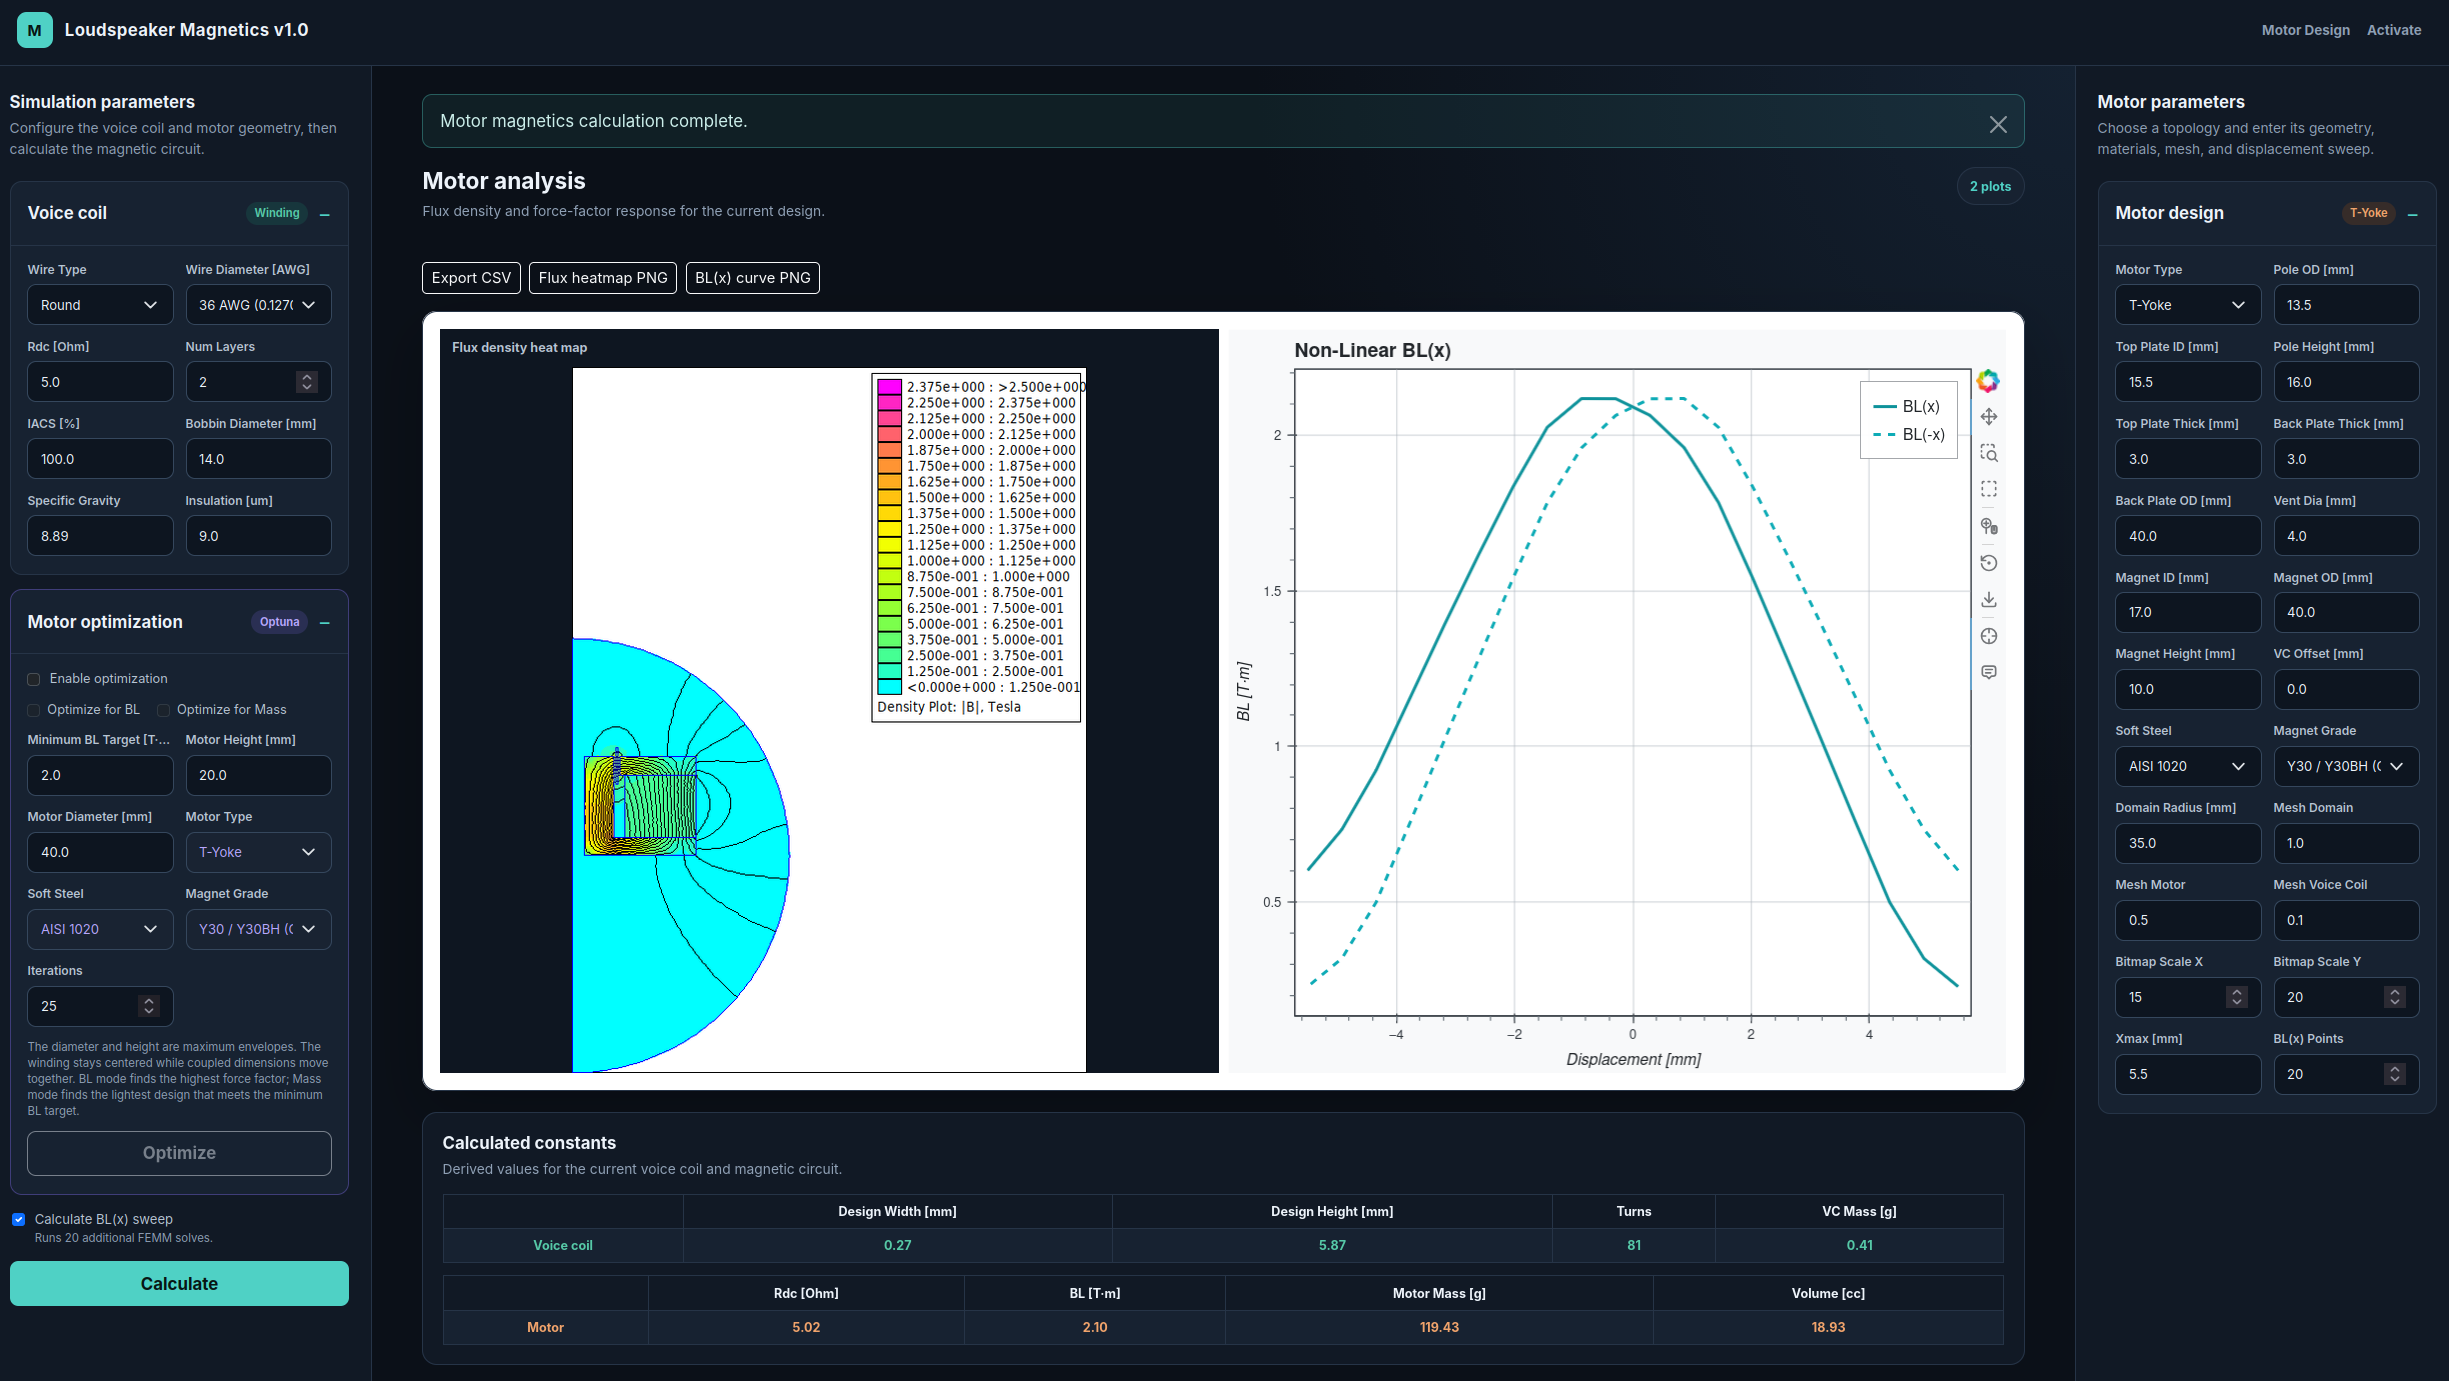The width and height of the screenshot is (2449, 1381).
Task: Click the Optimize button
Action: tap(179, 1153)
